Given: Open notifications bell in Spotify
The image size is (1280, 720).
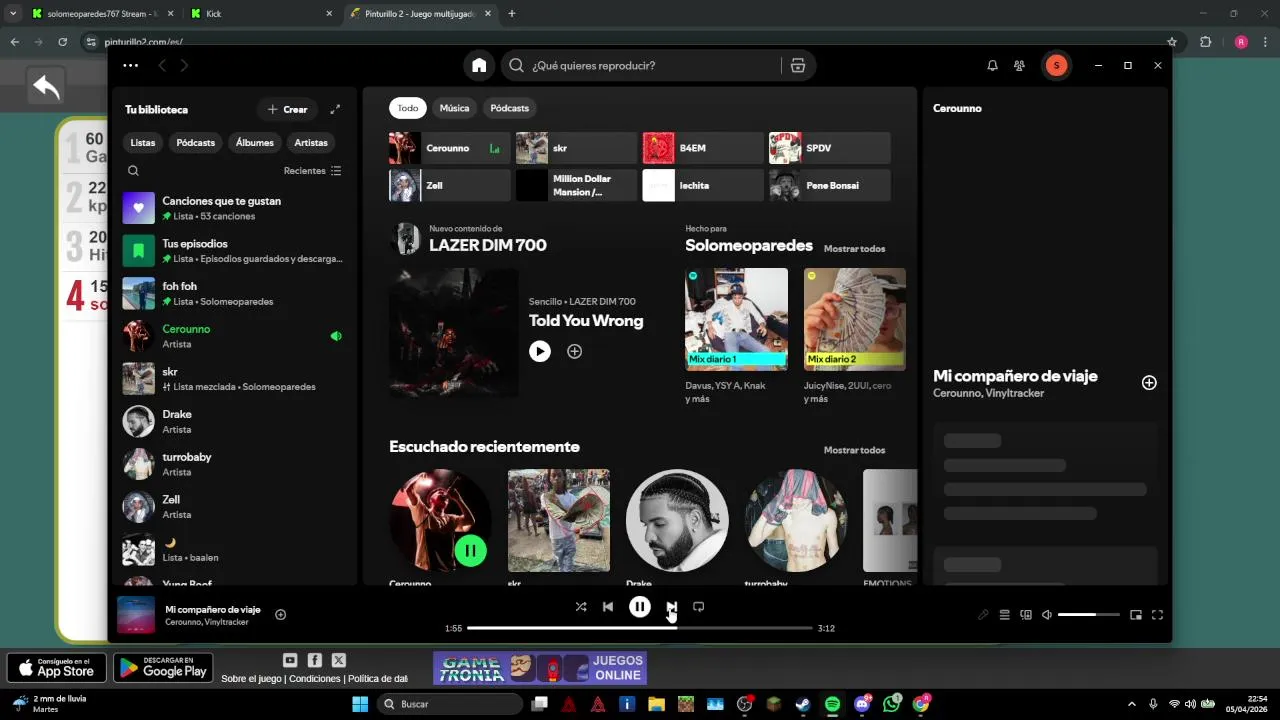Looking at the screenshot, I should pos(992,65).
